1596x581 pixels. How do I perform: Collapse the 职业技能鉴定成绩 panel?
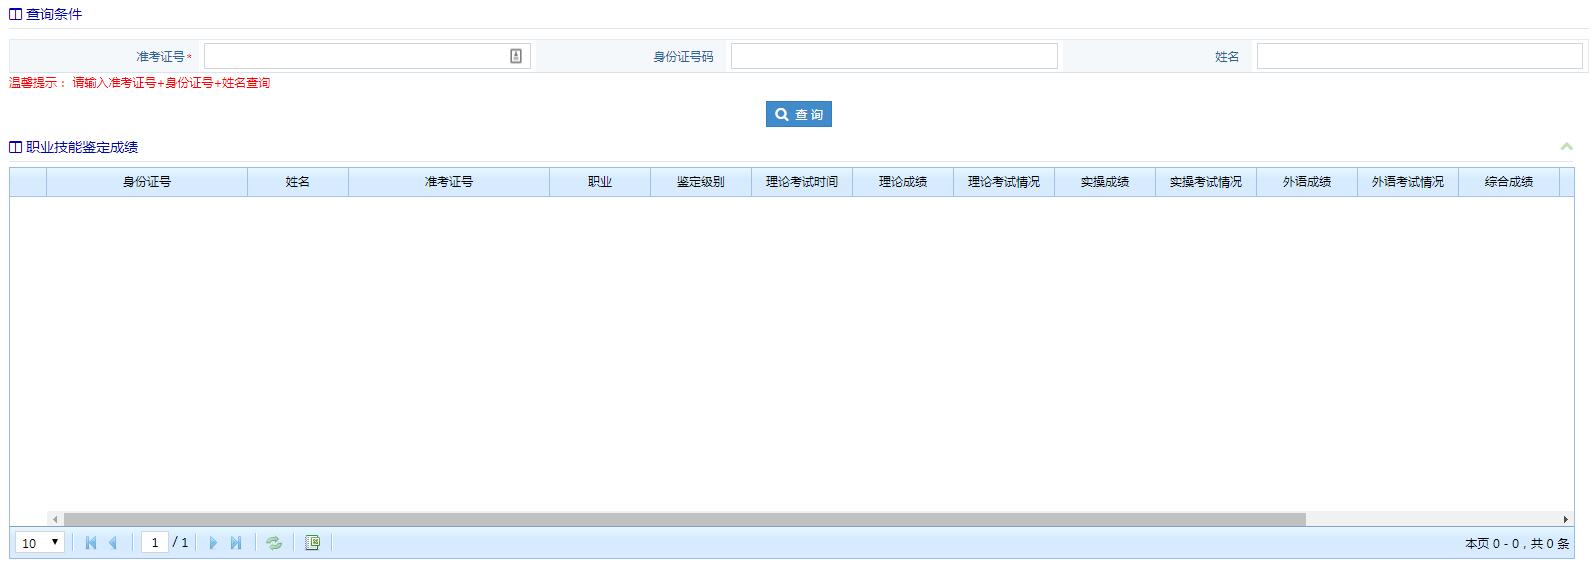point(1566,147)
